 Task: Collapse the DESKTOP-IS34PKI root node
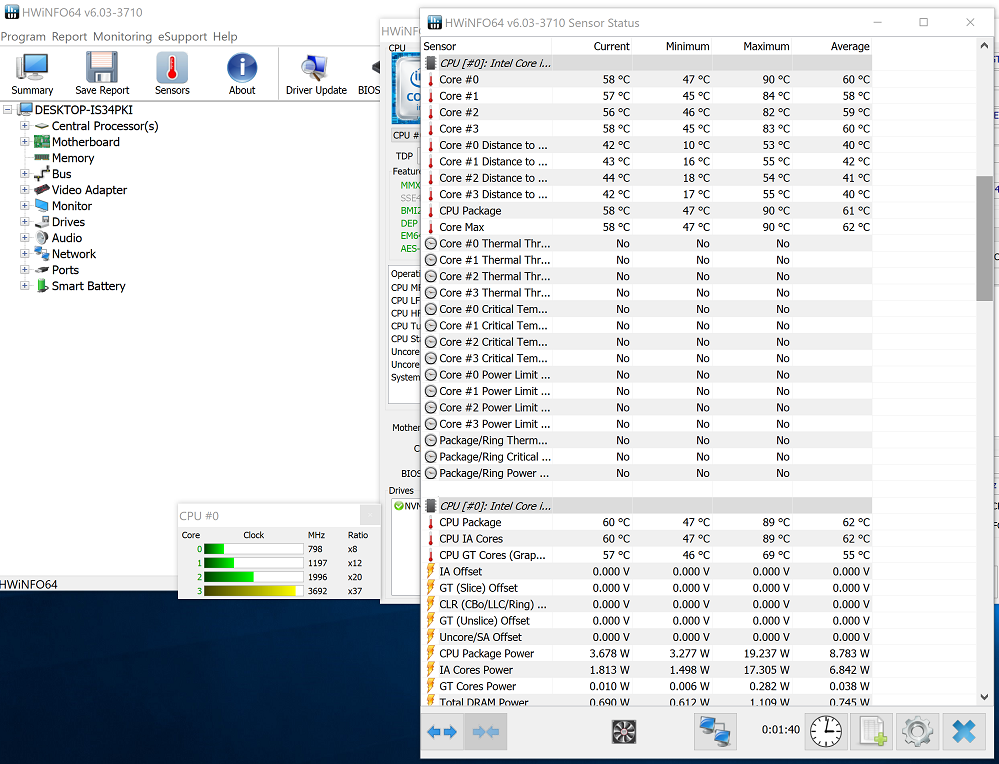(x=8, y=110)
